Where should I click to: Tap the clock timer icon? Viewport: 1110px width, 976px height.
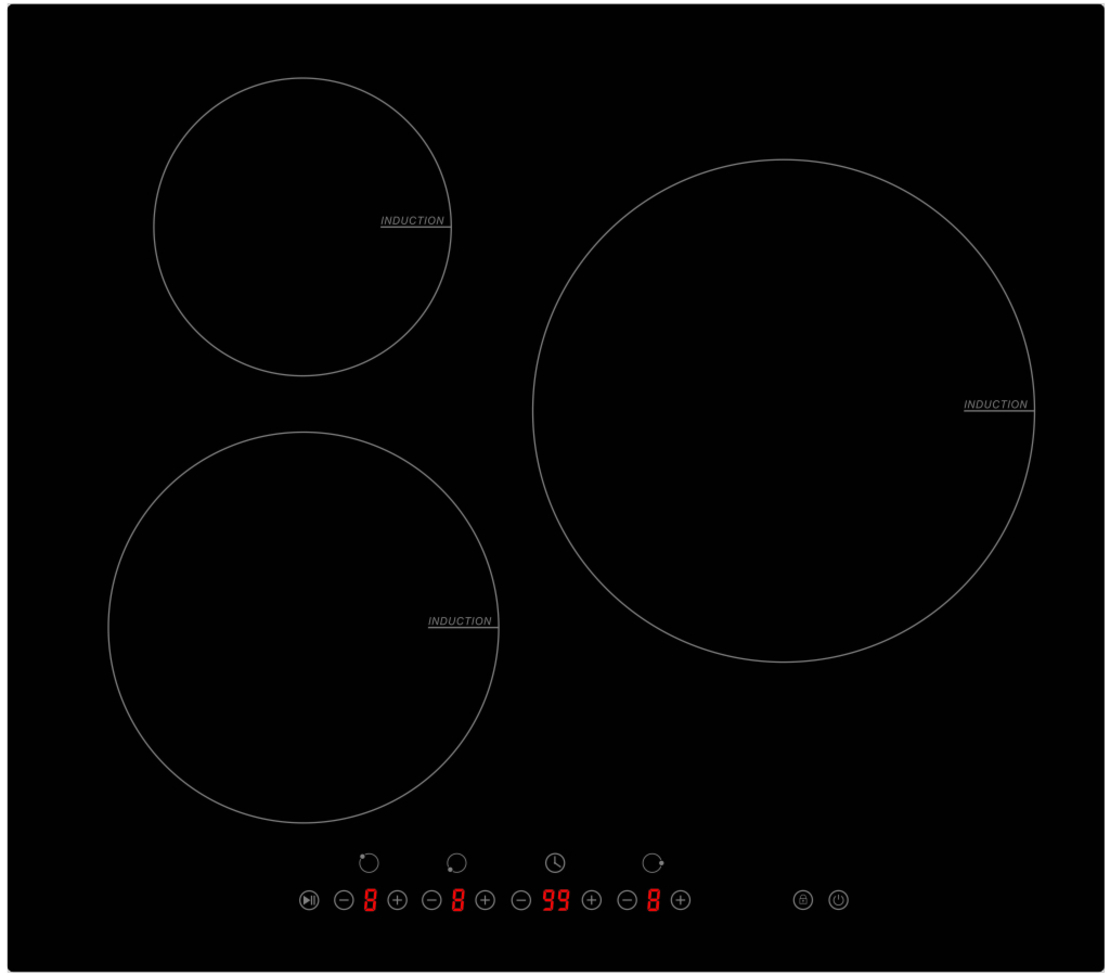(555, 863)
